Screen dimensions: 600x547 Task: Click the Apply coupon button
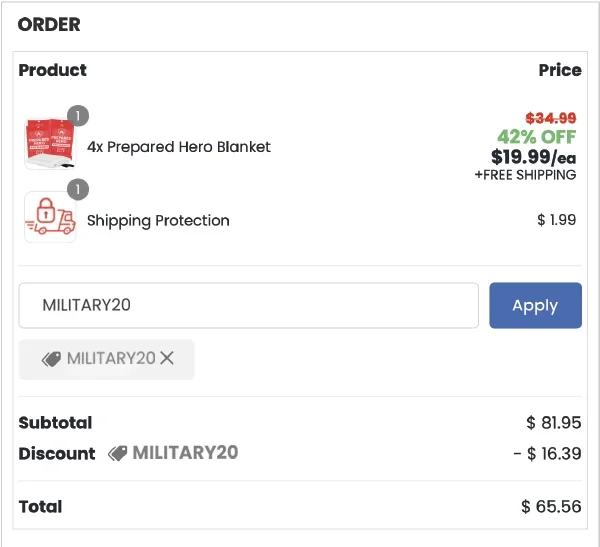(x=535, y=305)
